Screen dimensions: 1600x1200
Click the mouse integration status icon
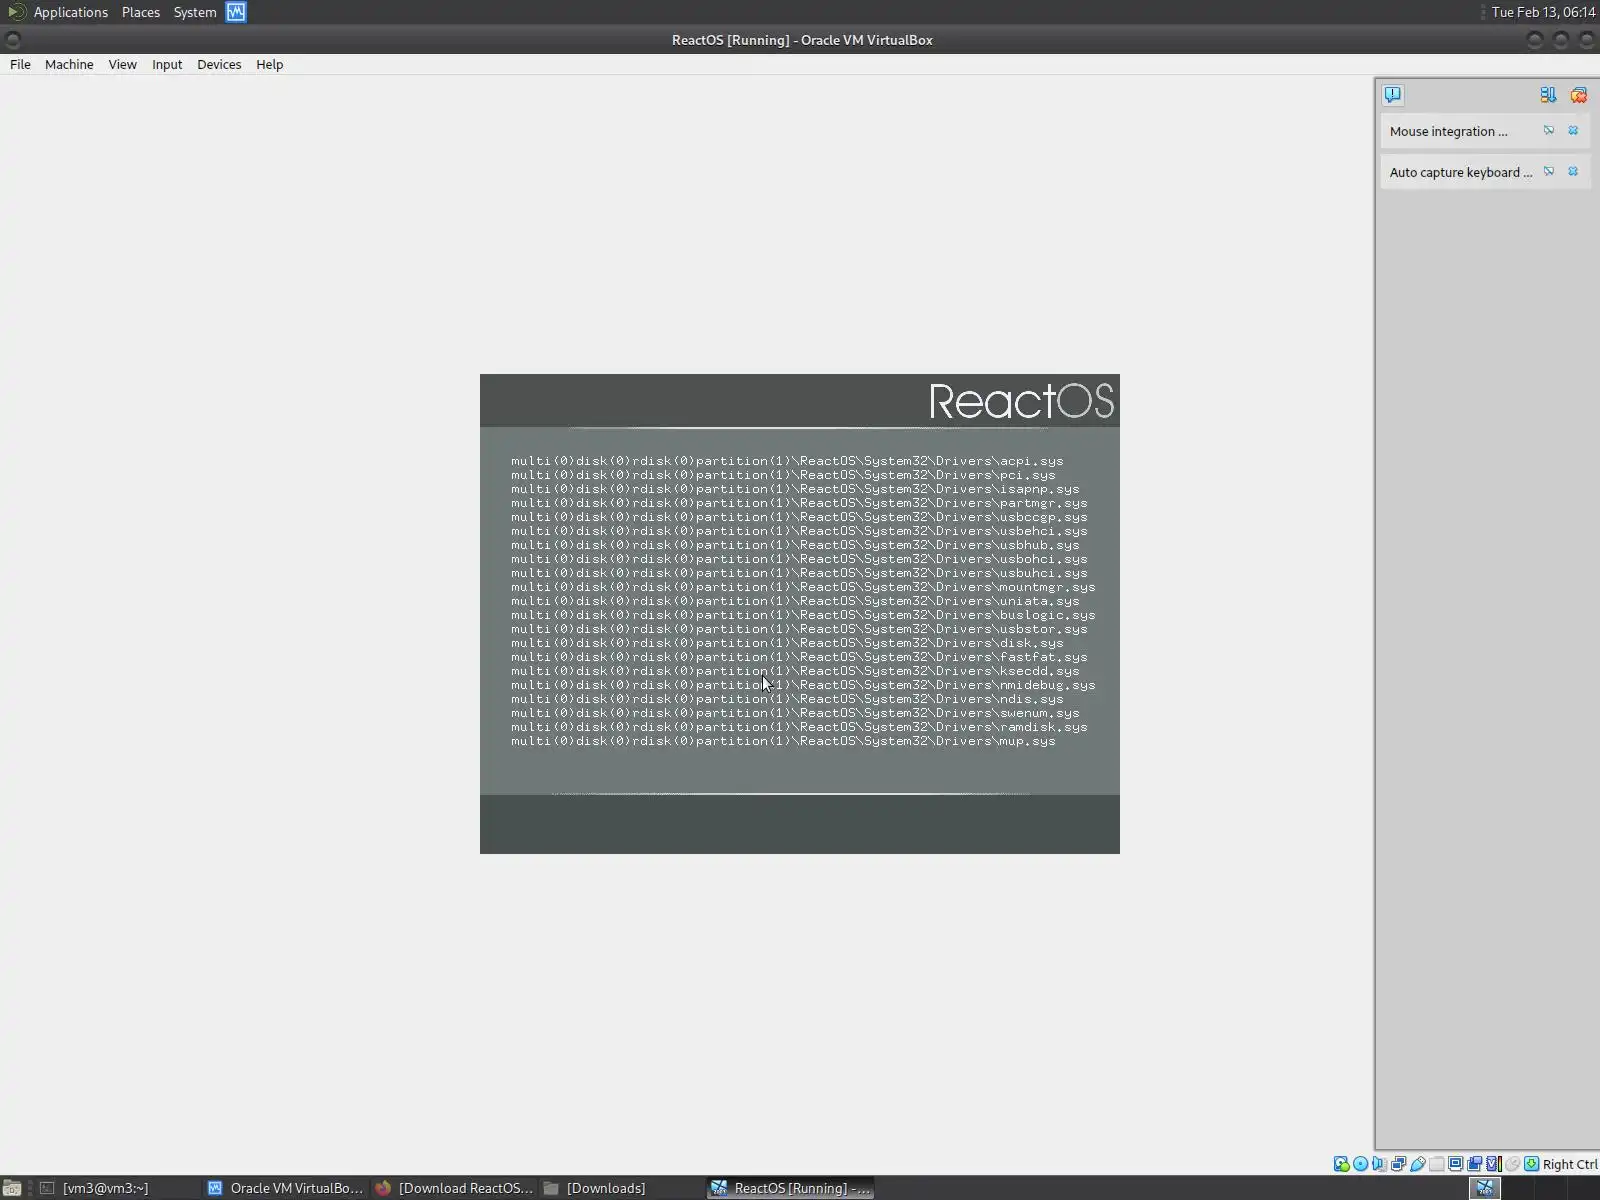pos(1513,1164)
